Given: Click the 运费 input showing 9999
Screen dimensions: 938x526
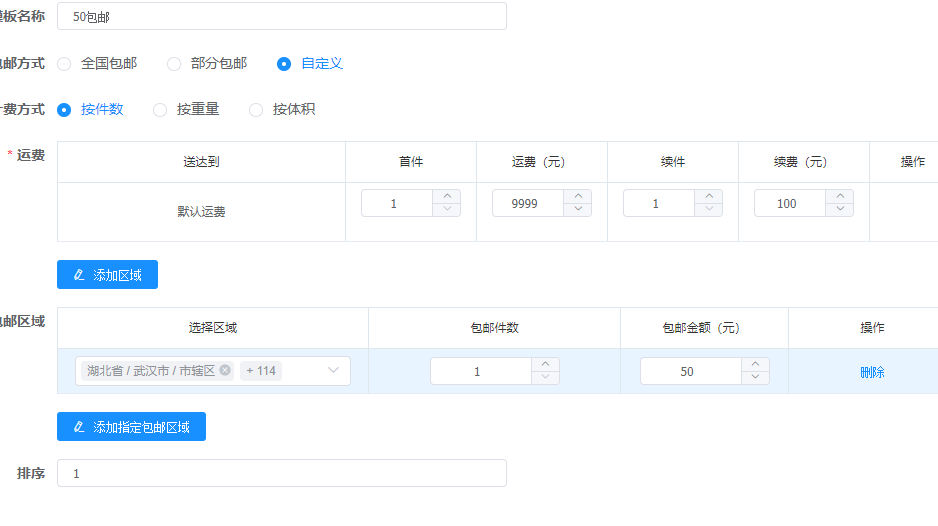Looking at the screenshot, I should [528, 203].
